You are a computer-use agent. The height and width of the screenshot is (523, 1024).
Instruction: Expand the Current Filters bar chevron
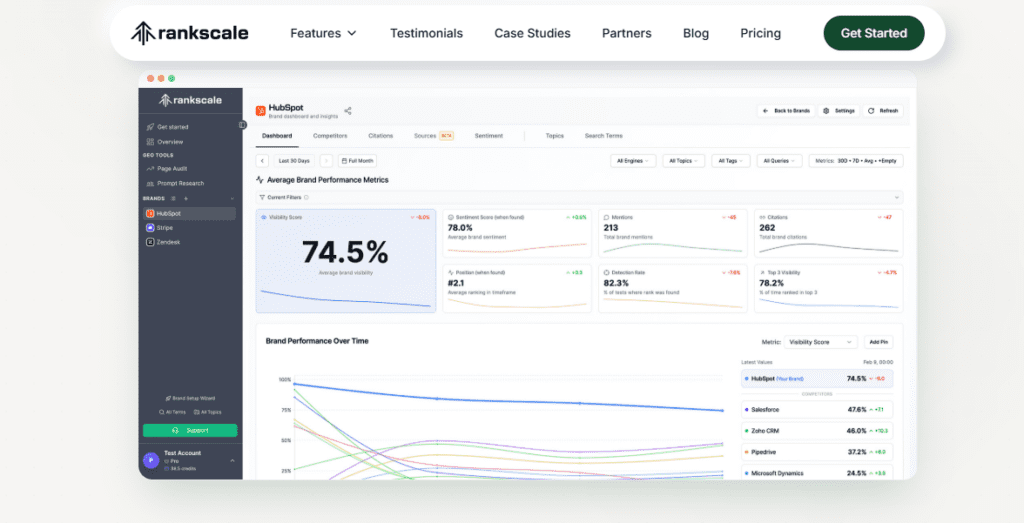click(x=897, y=197)
